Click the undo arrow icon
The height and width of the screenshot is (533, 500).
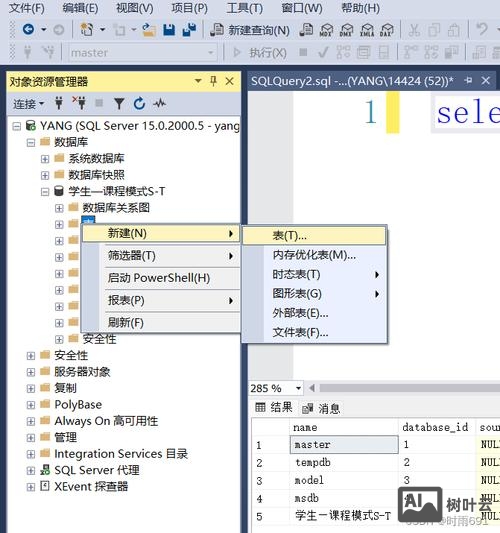(482, 30)
